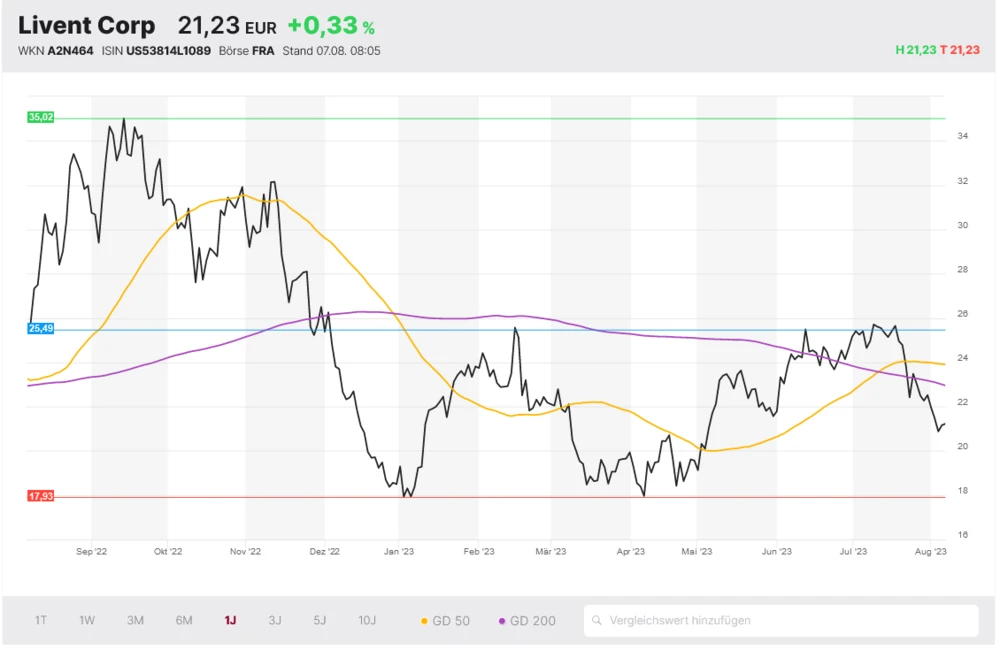Switch chart to 6M period
The image size is (1000, 650).
pyautogui.click(x=184, y=620)
